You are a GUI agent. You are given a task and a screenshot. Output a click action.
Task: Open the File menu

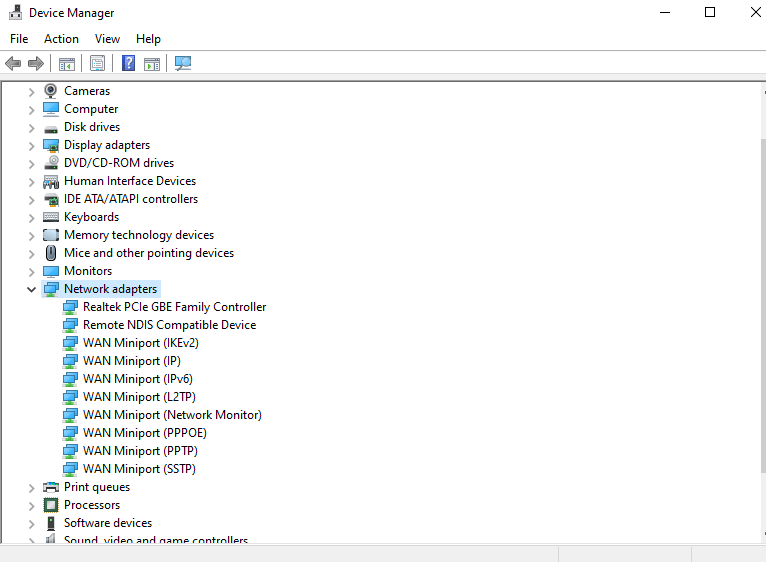pyautogui.click(x=19, y=39)
